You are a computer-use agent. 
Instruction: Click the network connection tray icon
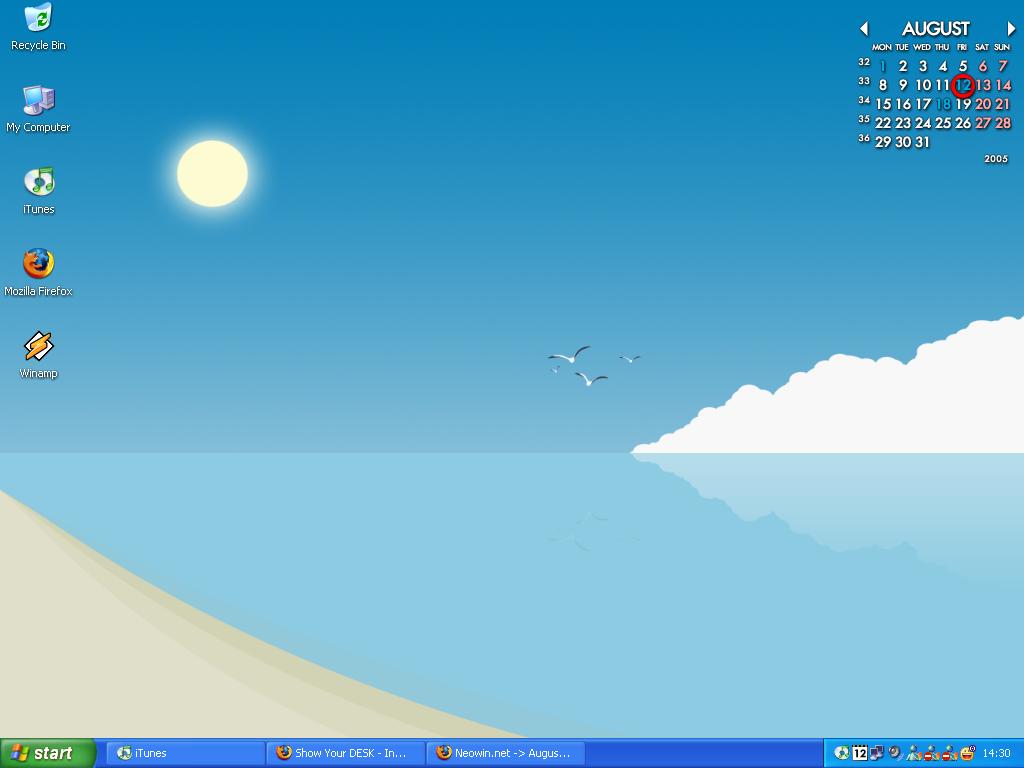(x=877, y=753)
